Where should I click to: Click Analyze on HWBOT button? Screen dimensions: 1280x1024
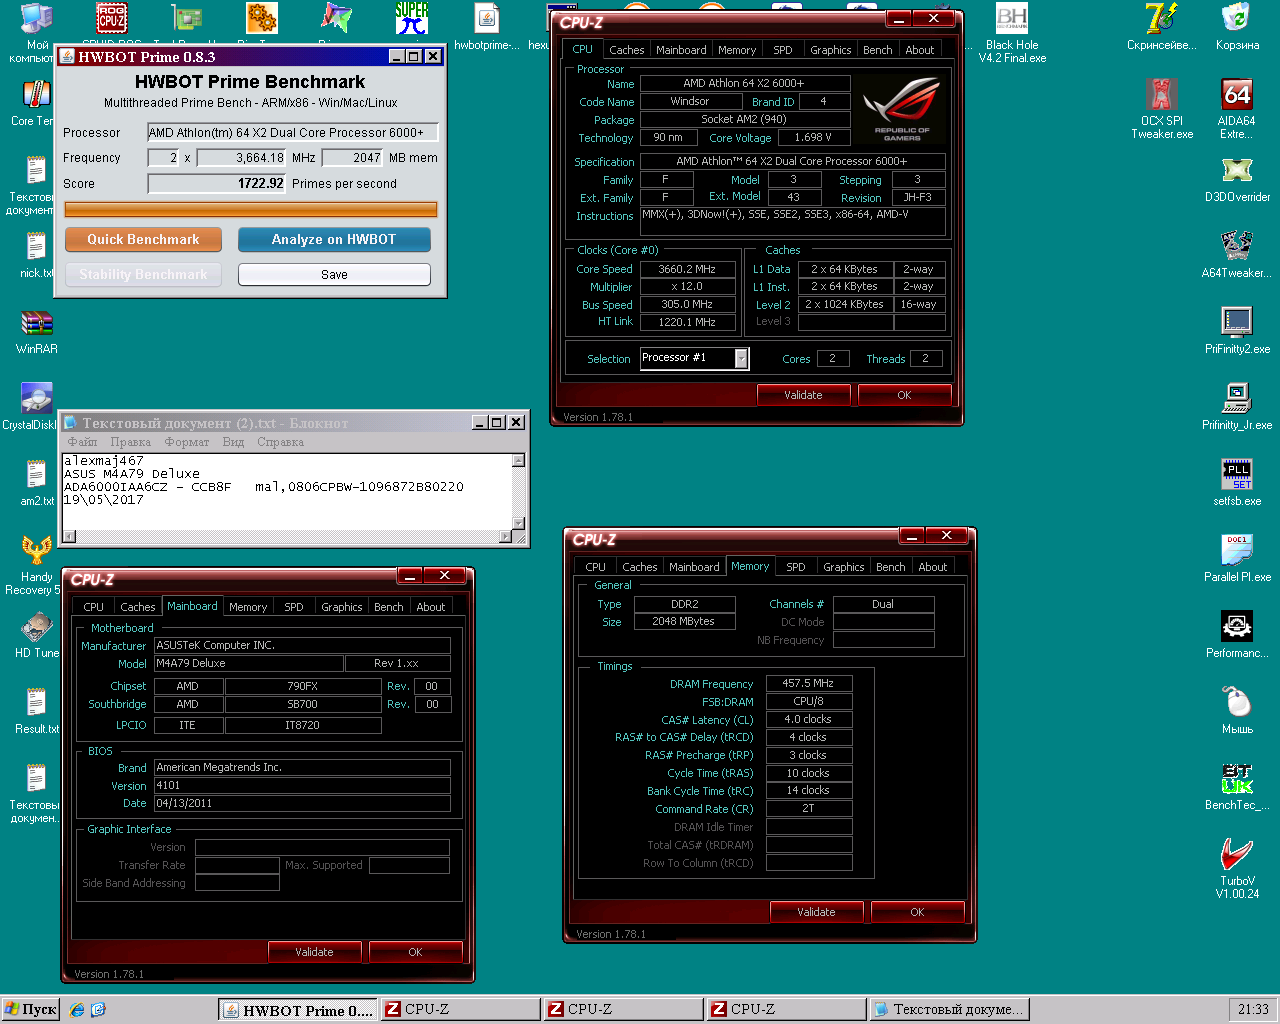[x=334, y=239]
